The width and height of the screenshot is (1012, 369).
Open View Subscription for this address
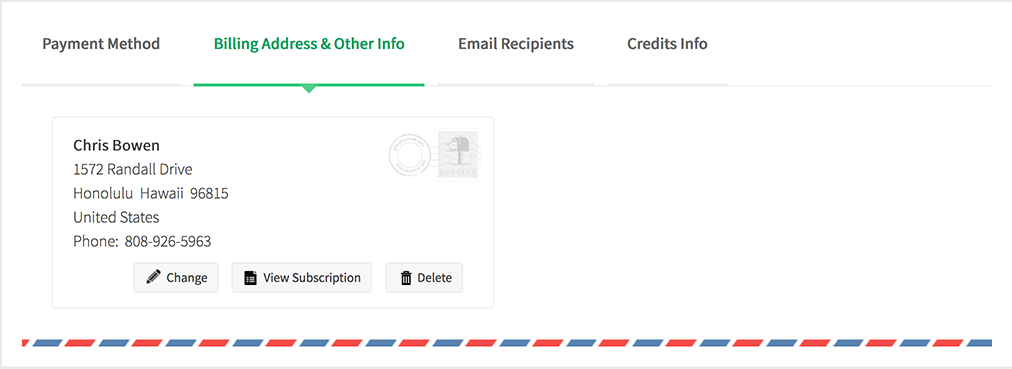tap(301, 277)
